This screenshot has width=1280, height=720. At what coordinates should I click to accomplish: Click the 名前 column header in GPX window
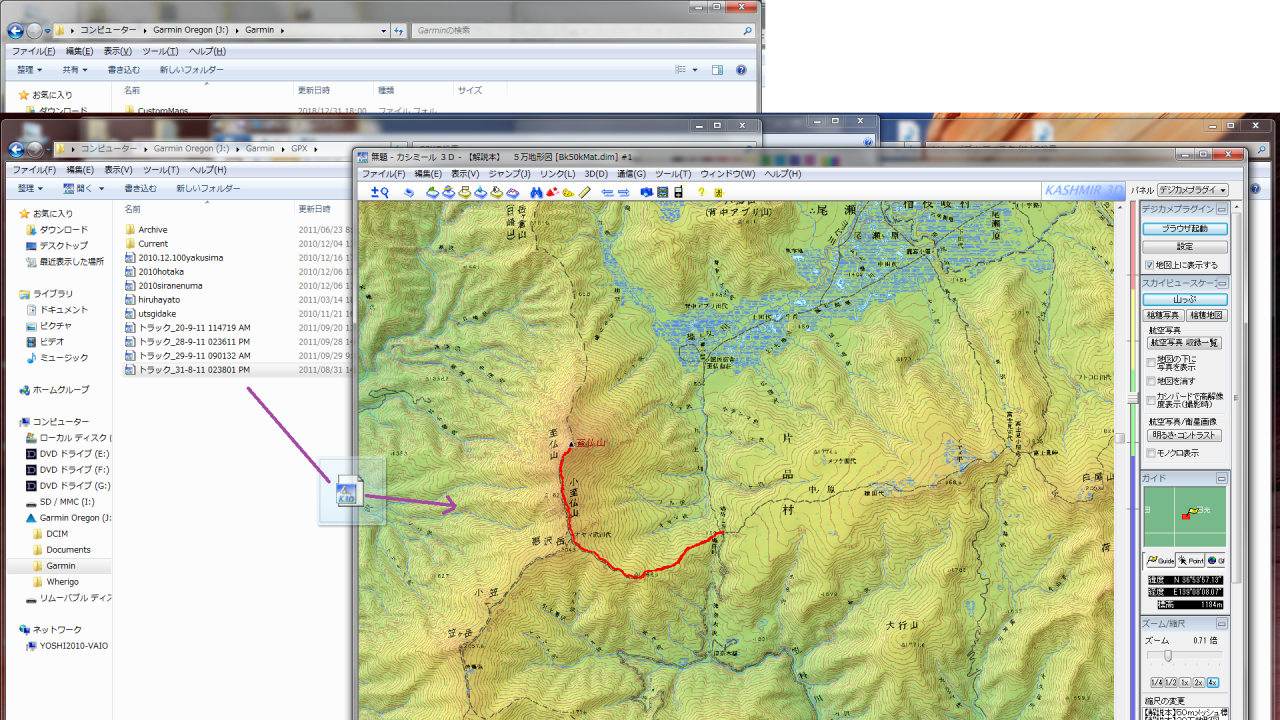[x=132, y=209]
